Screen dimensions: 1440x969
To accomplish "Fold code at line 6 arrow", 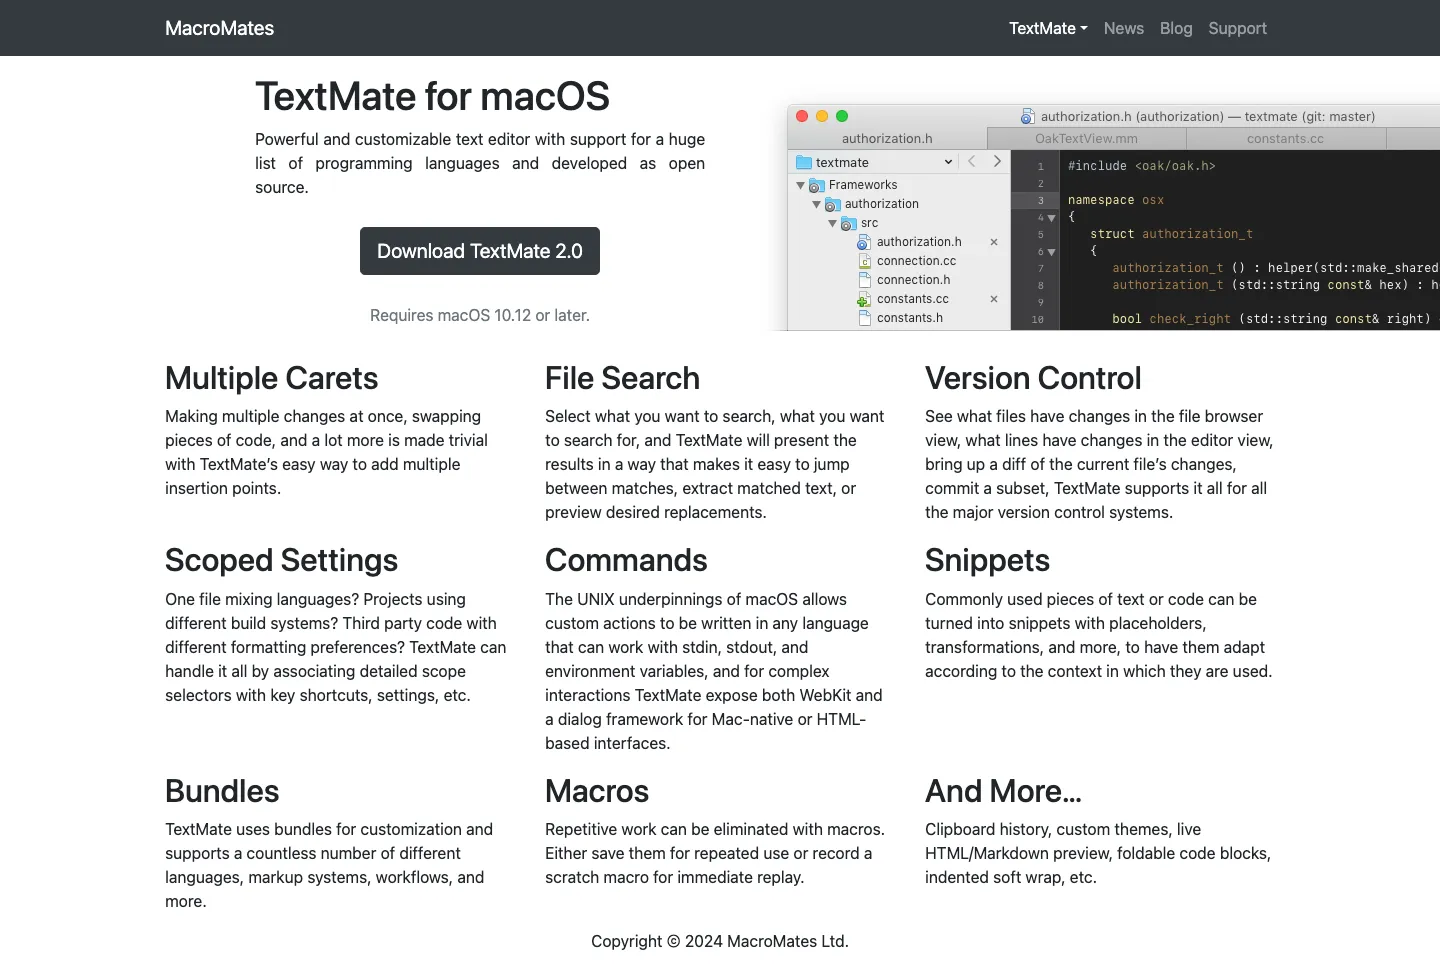I will tap(1051, 252).
